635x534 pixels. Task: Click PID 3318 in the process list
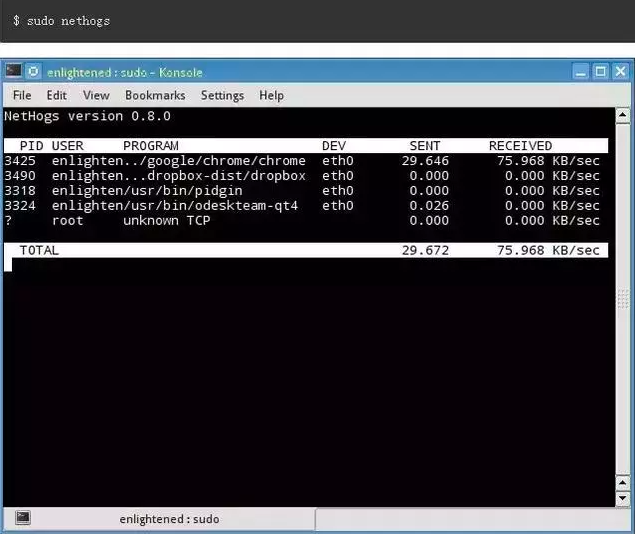pyautogui.click(x=20, y=191)
